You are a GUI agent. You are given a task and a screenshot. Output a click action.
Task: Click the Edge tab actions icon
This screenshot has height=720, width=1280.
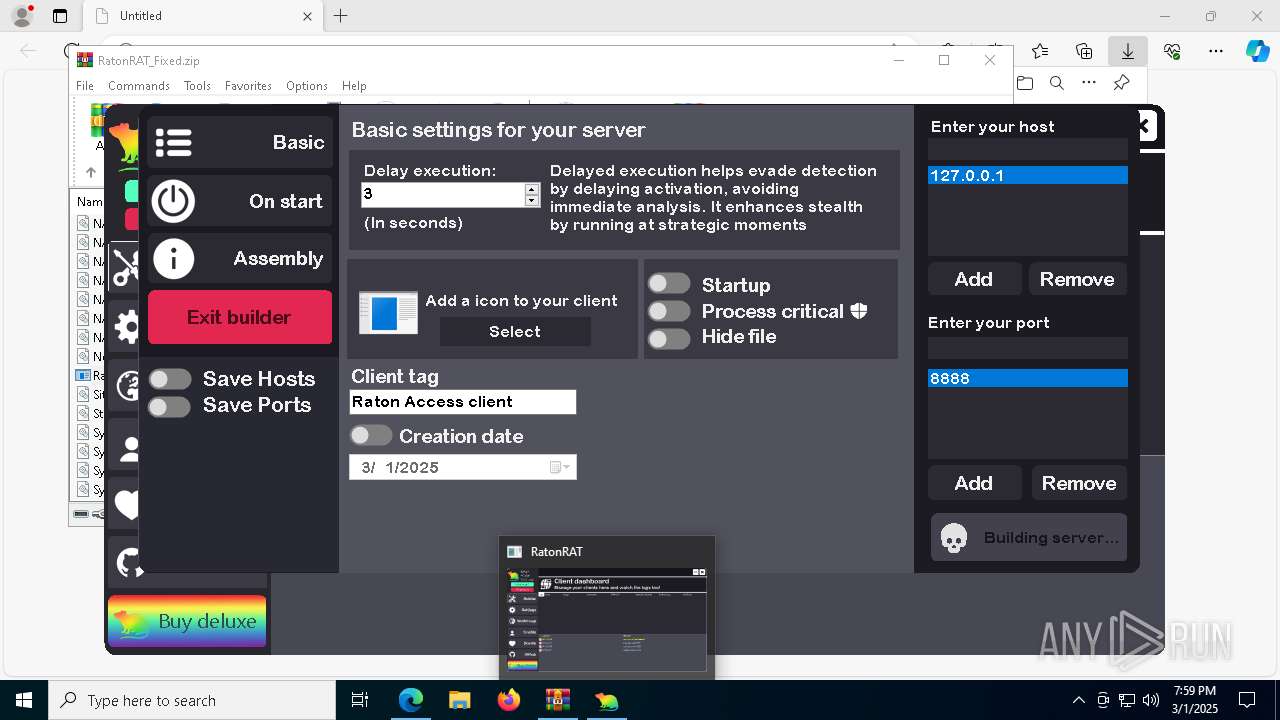point(60,16)
